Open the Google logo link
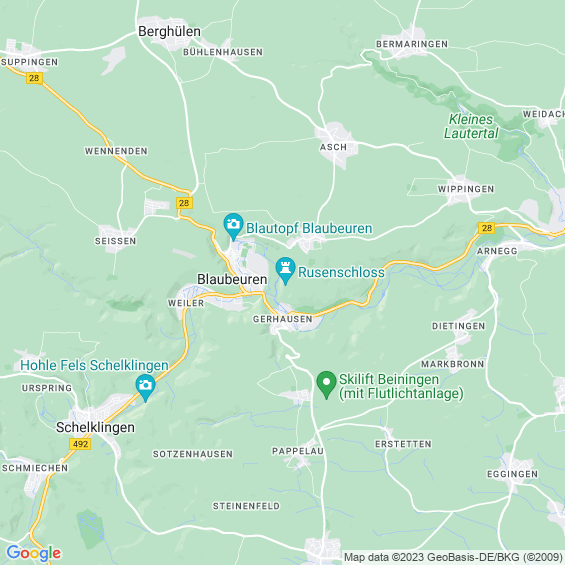The width and height of the screenshot is (565, 565). tap(34, 553)
